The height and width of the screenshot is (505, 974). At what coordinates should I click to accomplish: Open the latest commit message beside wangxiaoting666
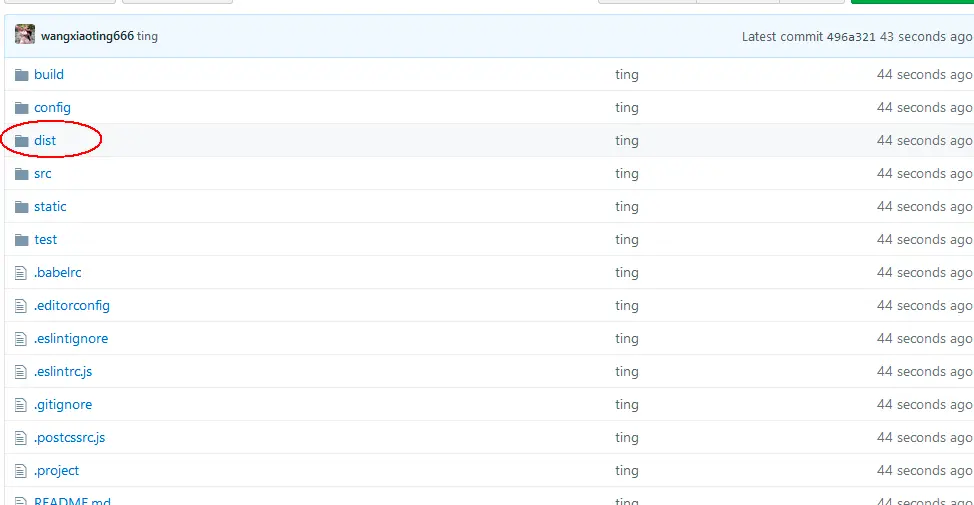click(147, 36)
